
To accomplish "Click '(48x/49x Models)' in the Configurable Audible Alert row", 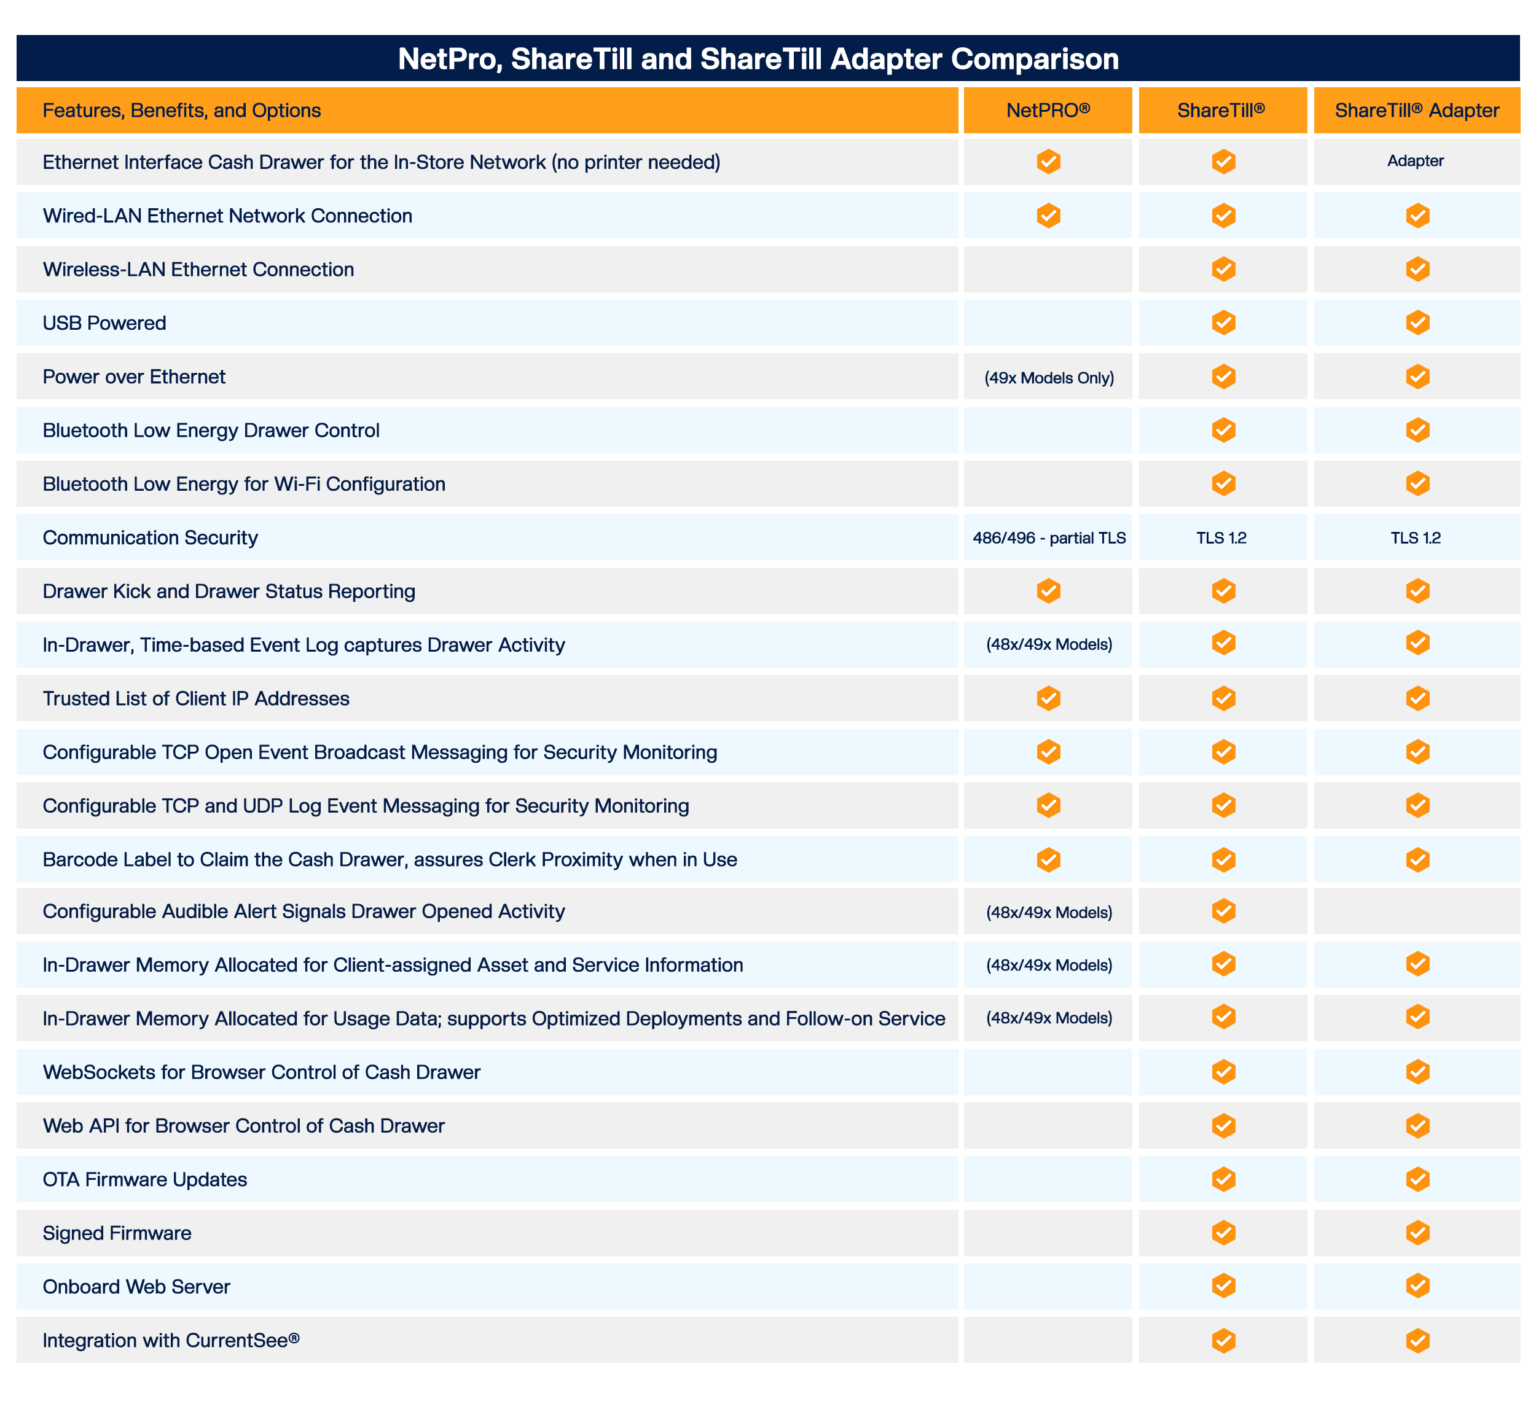I will [1049, 912].
